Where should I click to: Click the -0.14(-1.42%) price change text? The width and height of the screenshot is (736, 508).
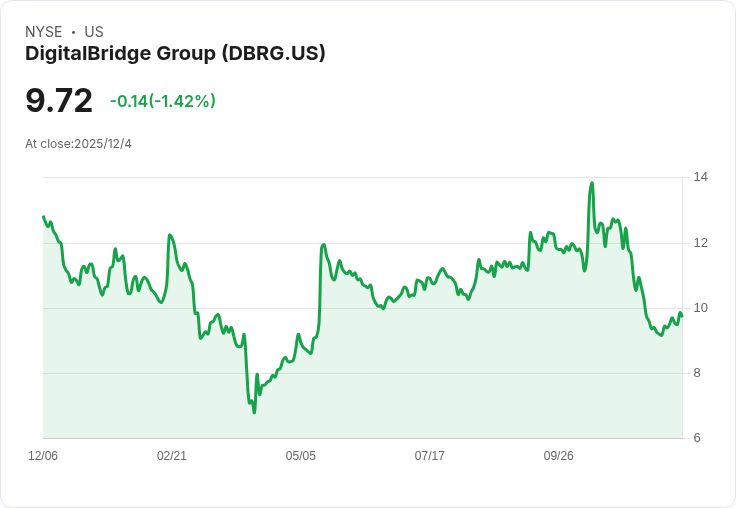click(162, 101)
